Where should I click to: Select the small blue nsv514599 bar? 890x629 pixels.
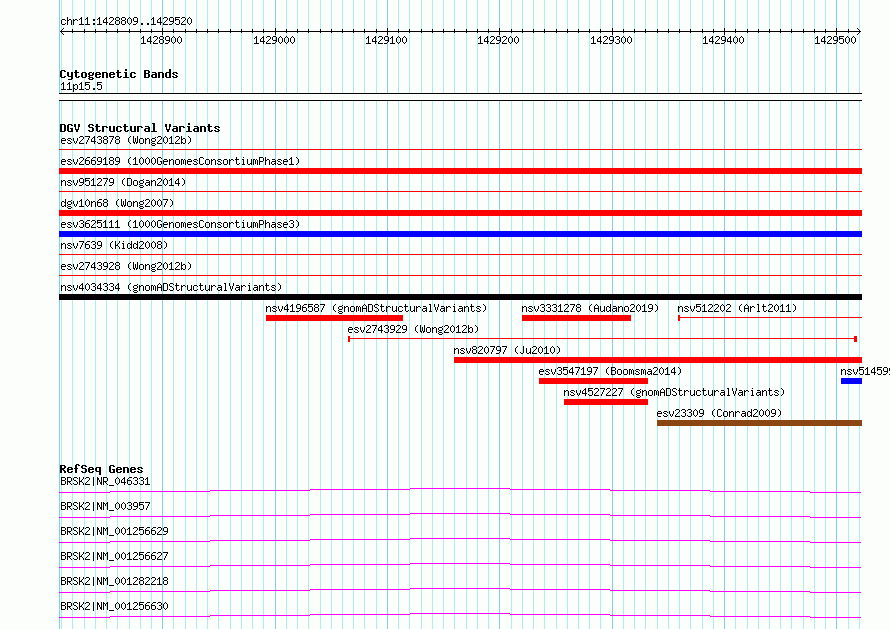click(851, 381)
